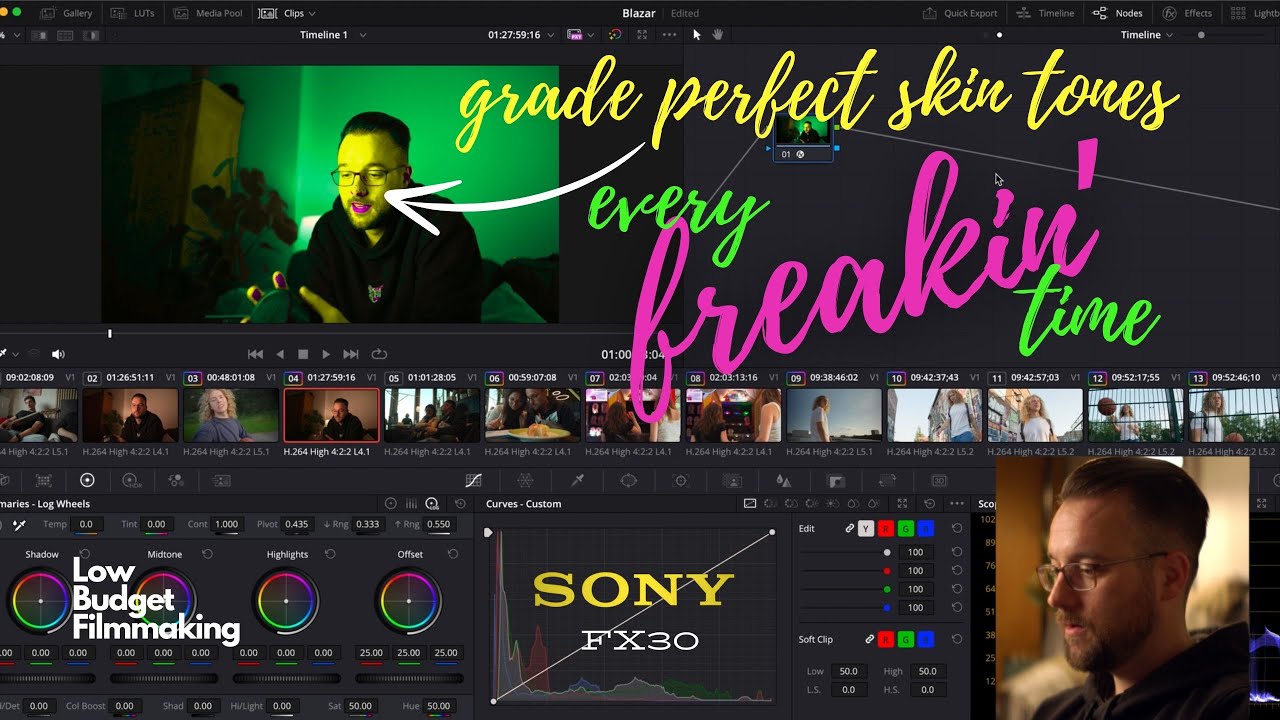This screenshot has width=1280, height=720.
Task: Open the Magic Mask palette
Action: pos(732,481)
